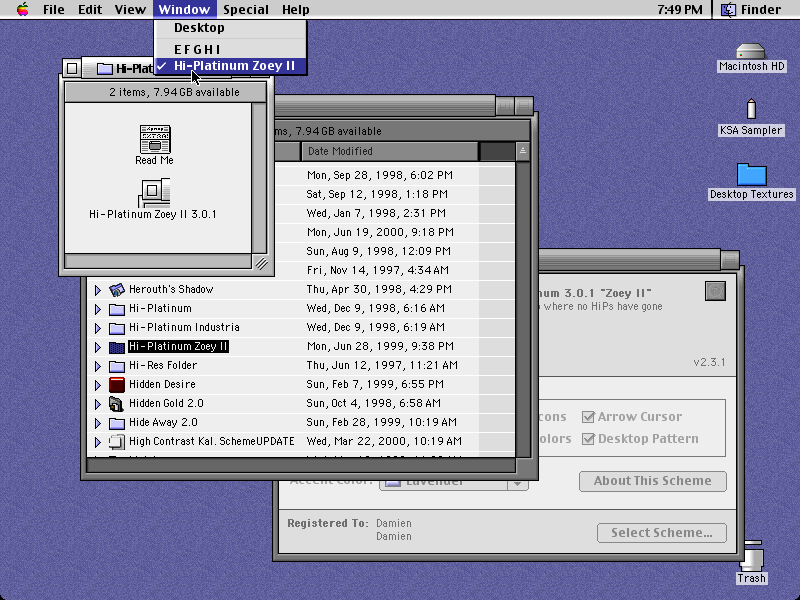
Task: Click the highlighted Hi-Platinum Zoey II folder icon in list
Action: click(x=117, y=347)
